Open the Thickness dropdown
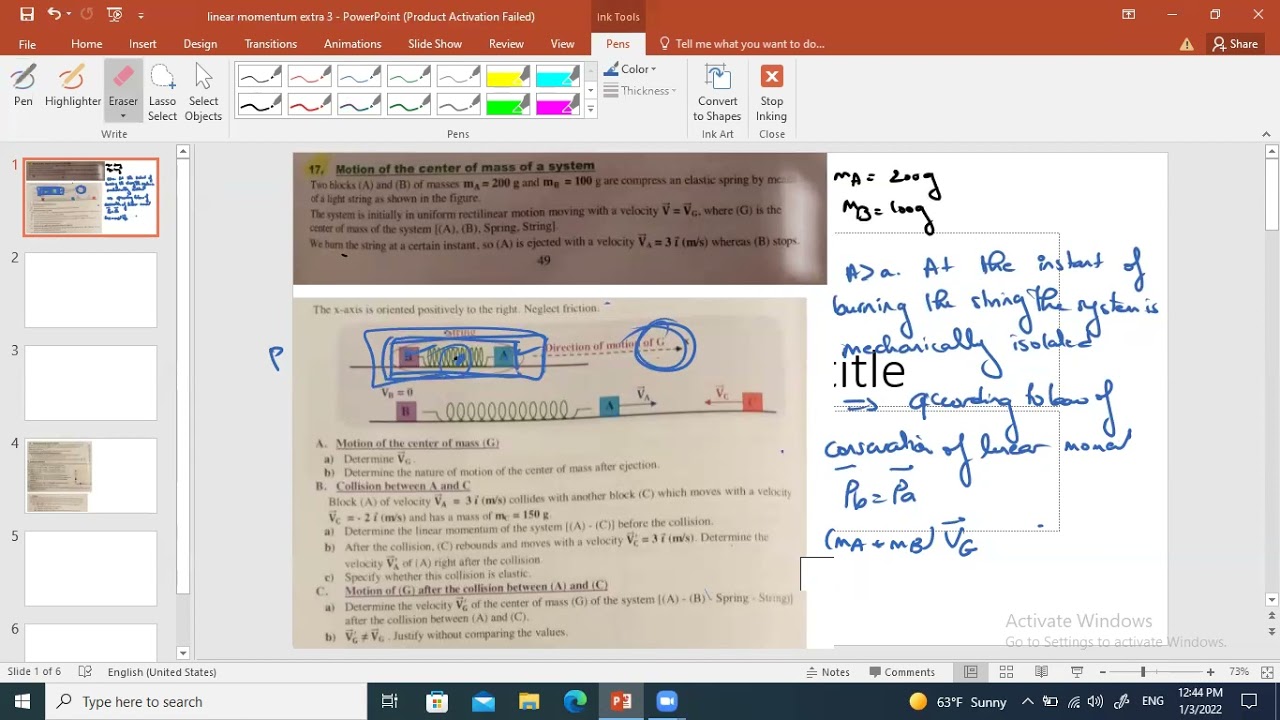Screen dimensions: 1280x720 point(640,91)
